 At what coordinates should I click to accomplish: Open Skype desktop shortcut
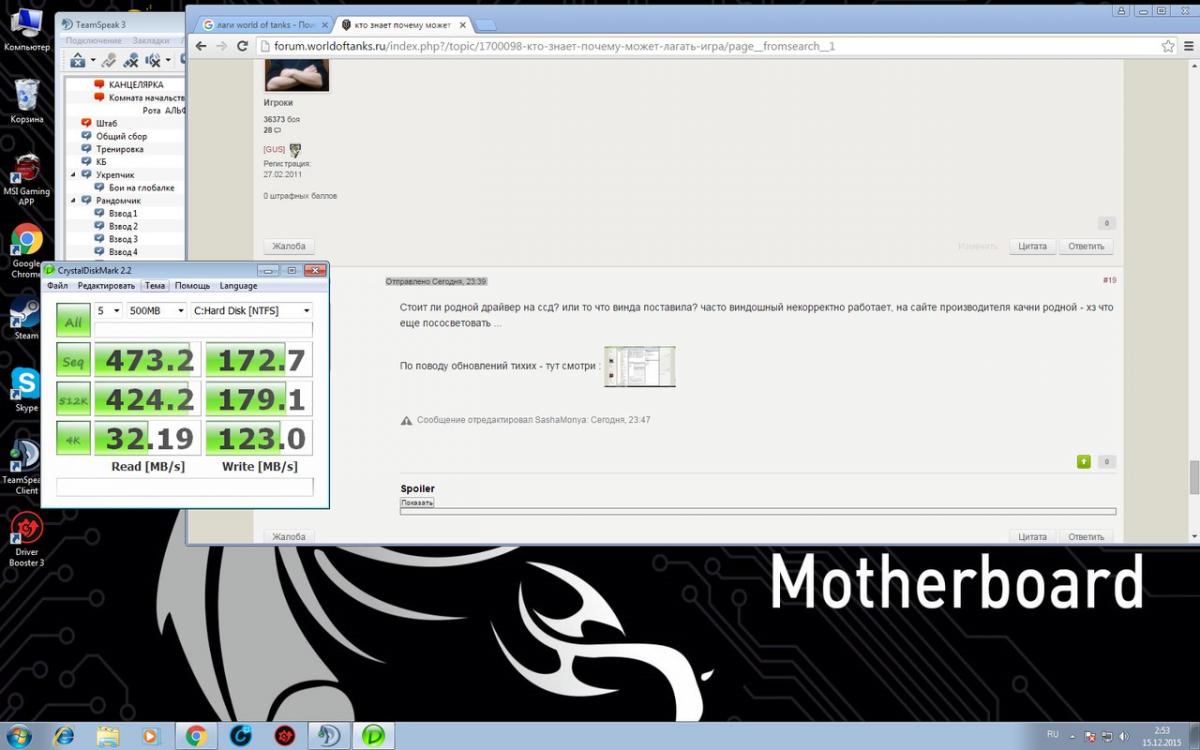click(26, 390)
